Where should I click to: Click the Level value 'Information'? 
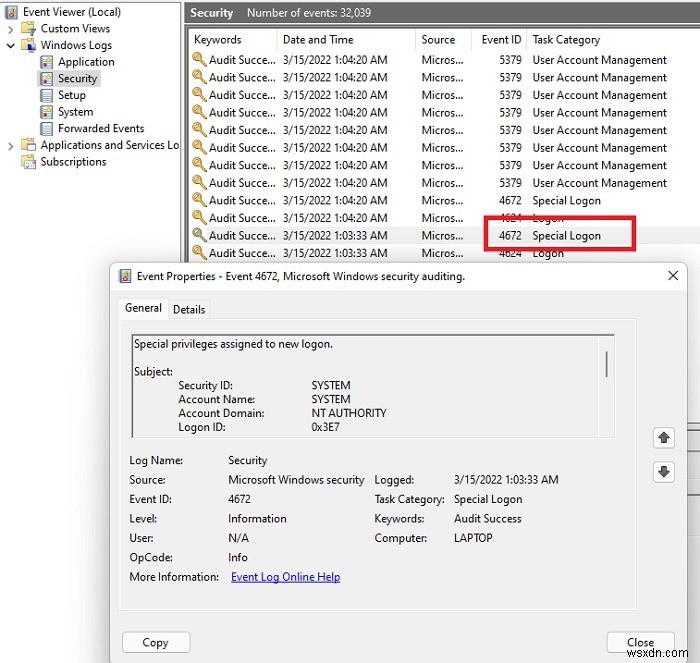pos(257,518)
